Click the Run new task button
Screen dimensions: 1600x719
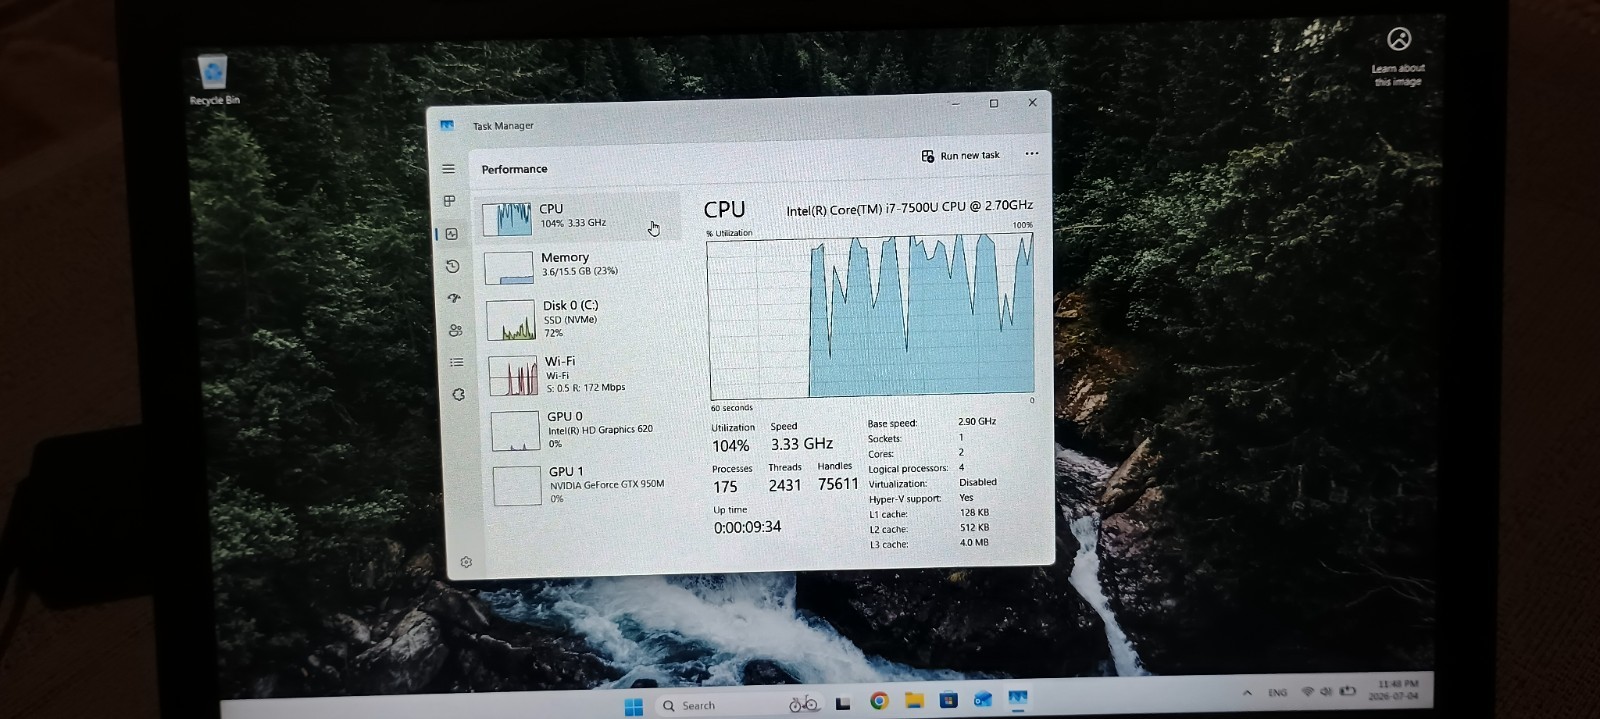(x=960, y=156)
